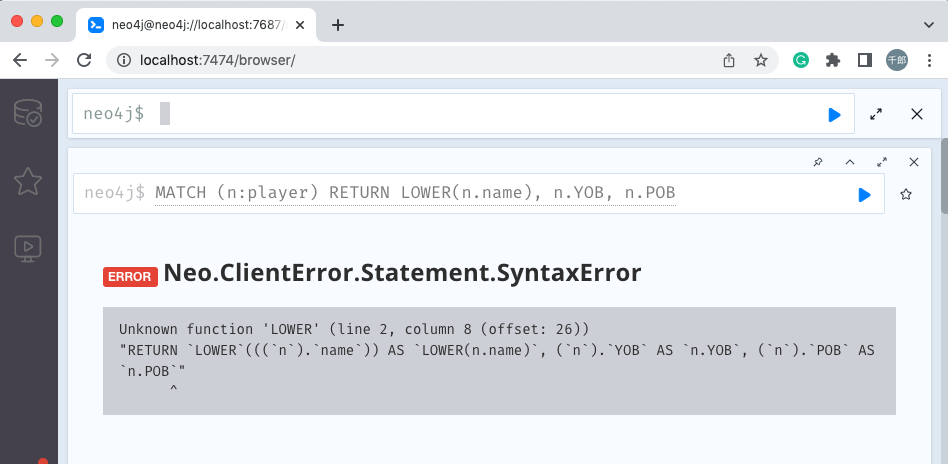Open the Chrome Extensions puzzle menu
The image size is (948, 464).
[x=833, y=60]
